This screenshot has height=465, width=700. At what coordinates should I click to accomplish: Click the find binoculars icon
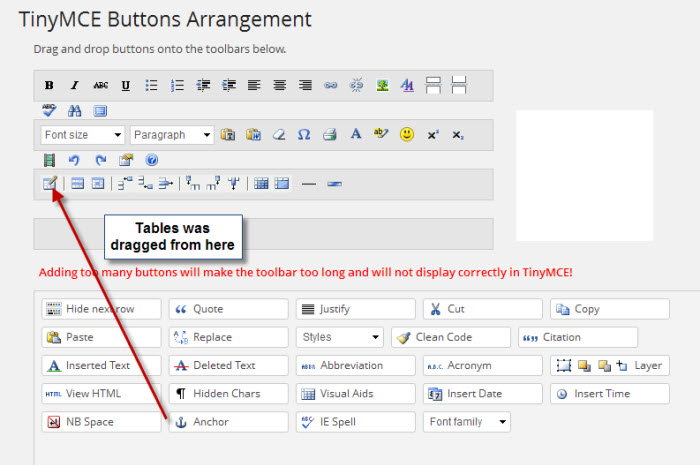click(75, 111)
